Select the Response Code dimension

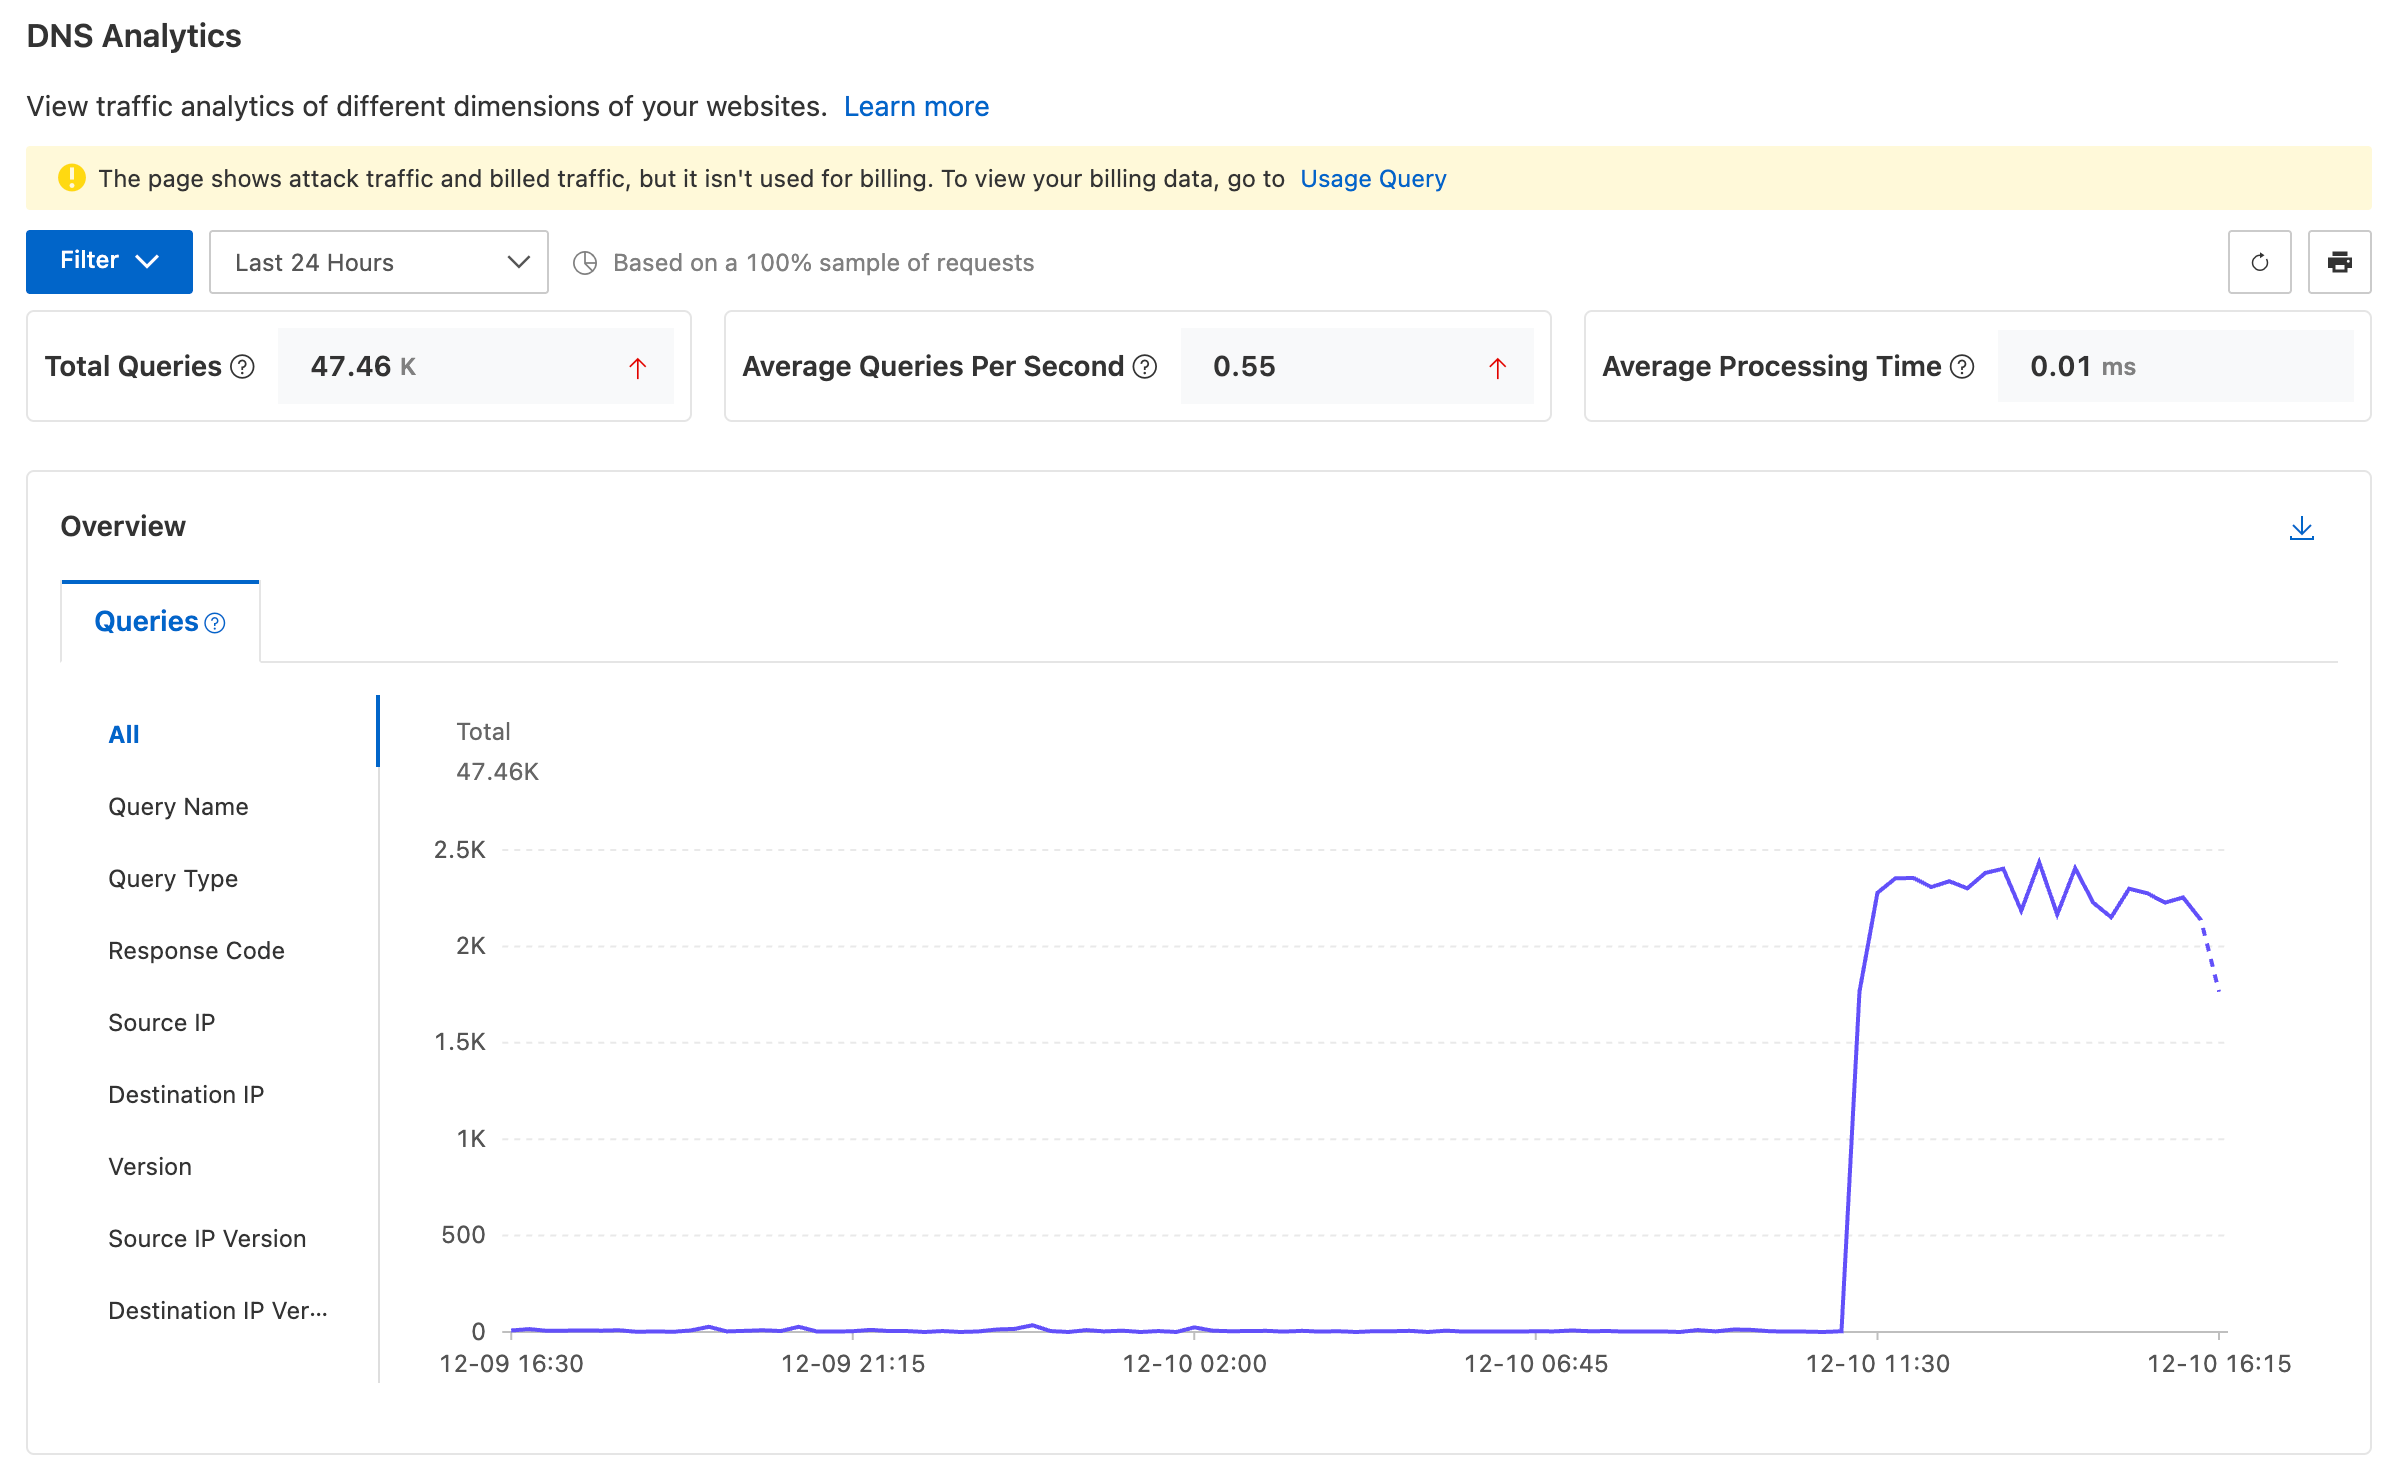[196, 950]
